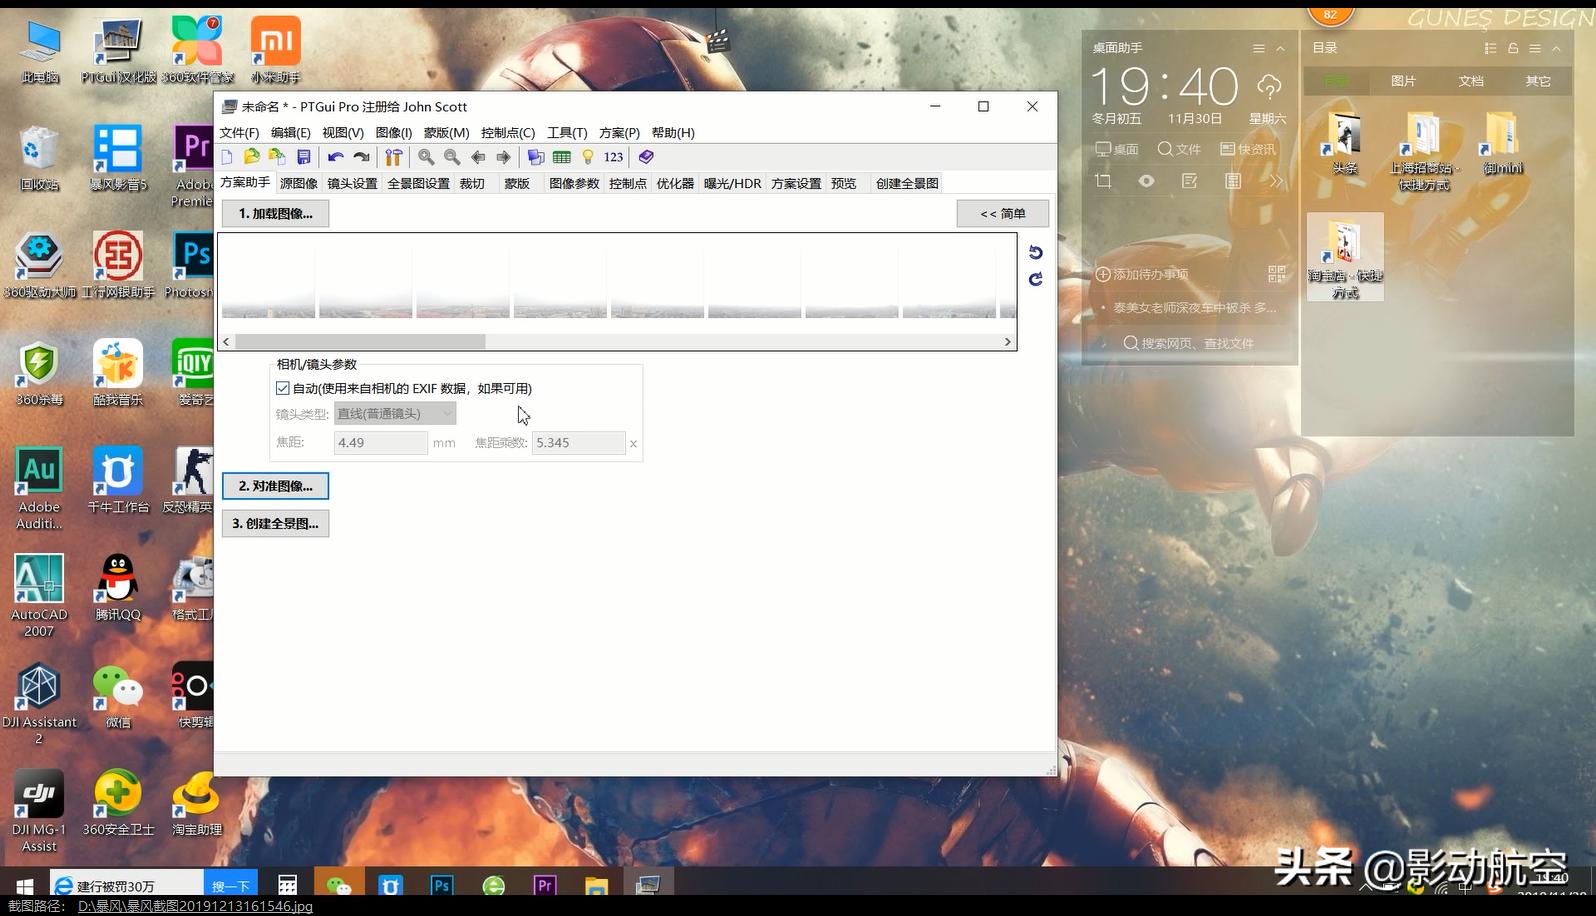Click the next image right arrow
The height and width of the screenshot is (916, 1596).
point(503,157)
